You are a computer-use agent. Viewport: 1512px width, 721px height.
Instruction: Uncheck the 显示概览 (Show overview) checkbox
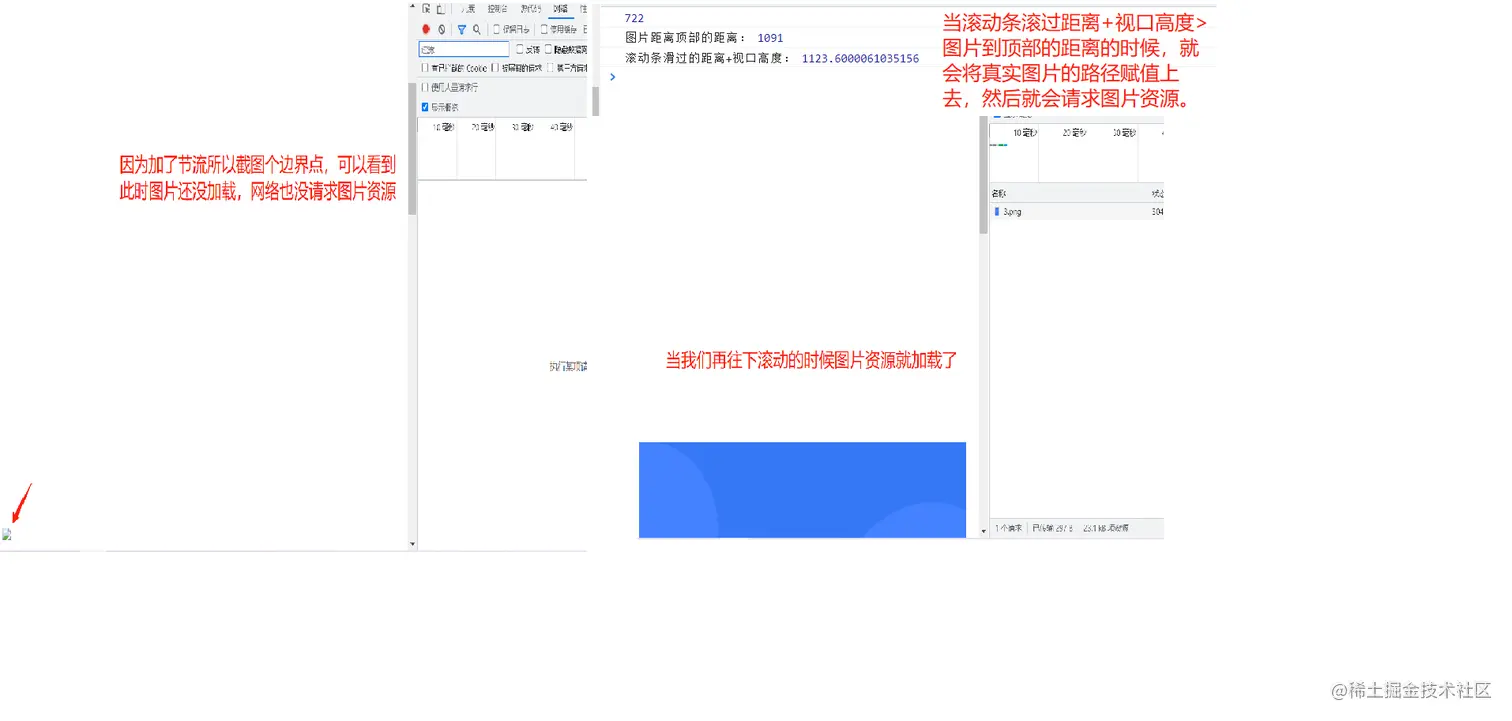coord(425,107)
